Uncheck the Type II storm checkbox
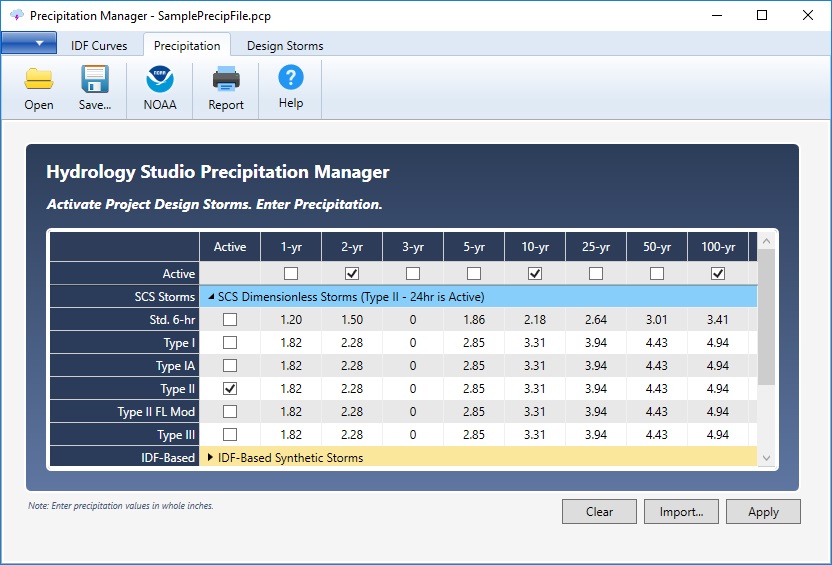Image resolution: width=832 pixels, height=565 pixels. coord(230,388)
